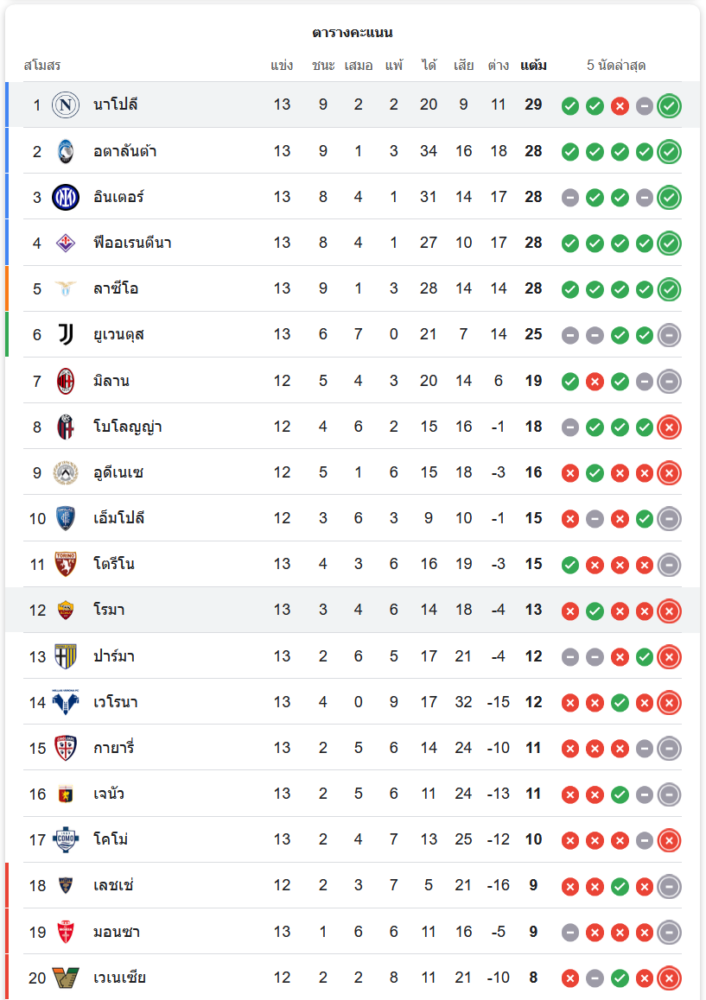Click the Napoli club crest icon
Image resolution: width=706 pixels, height=1000 pixels.
tap(66, 105)
